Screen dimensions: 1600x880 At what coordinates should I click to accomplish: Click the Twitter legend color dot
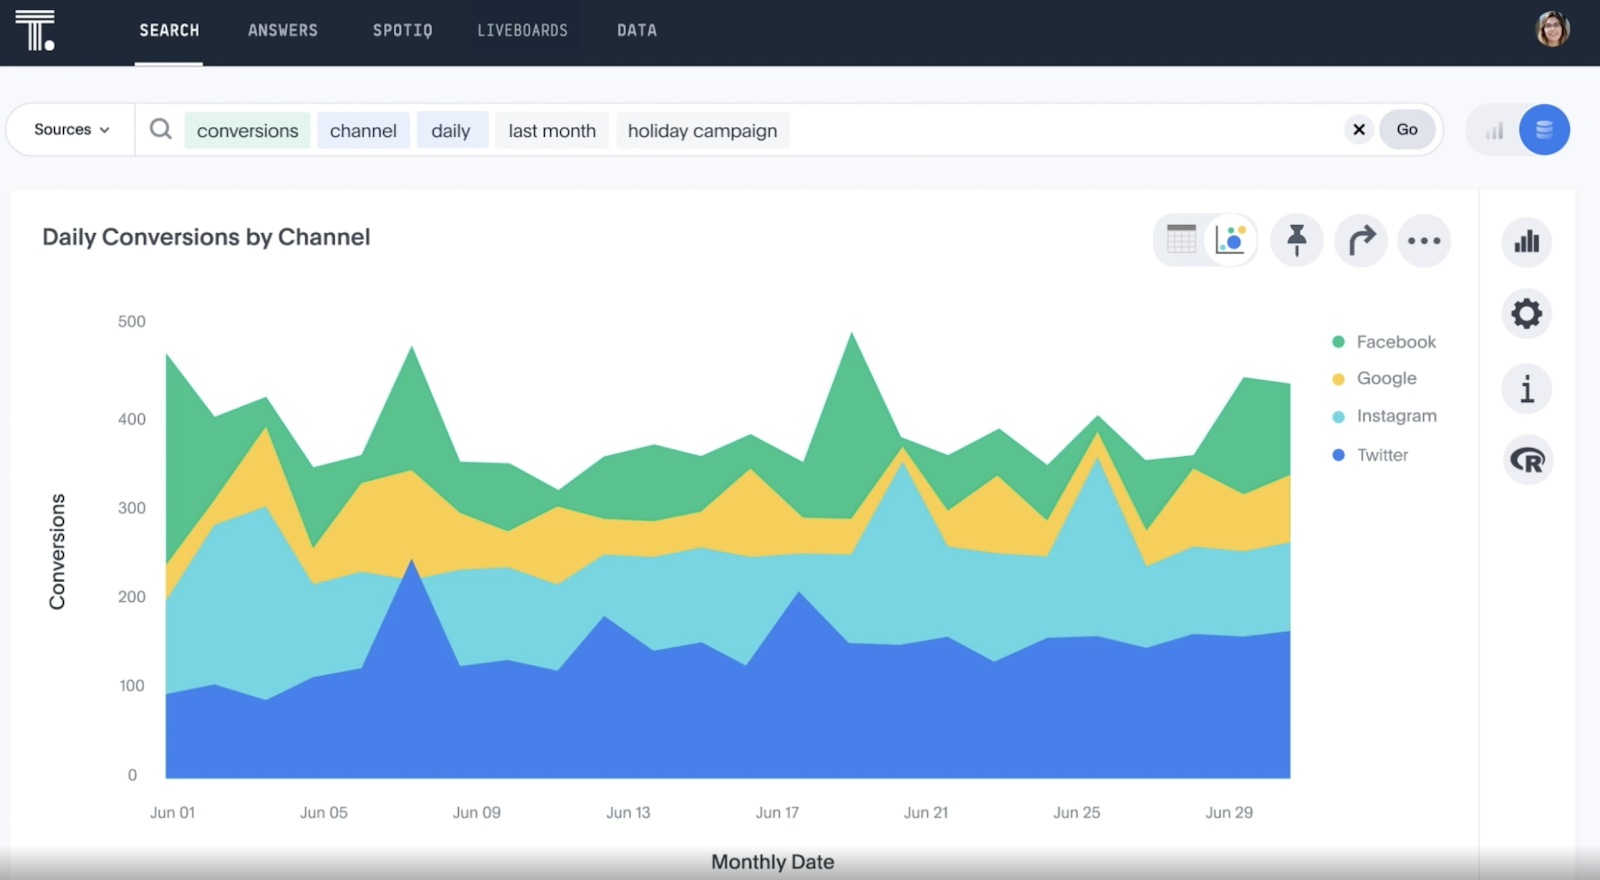click(x=1338, y=455)
